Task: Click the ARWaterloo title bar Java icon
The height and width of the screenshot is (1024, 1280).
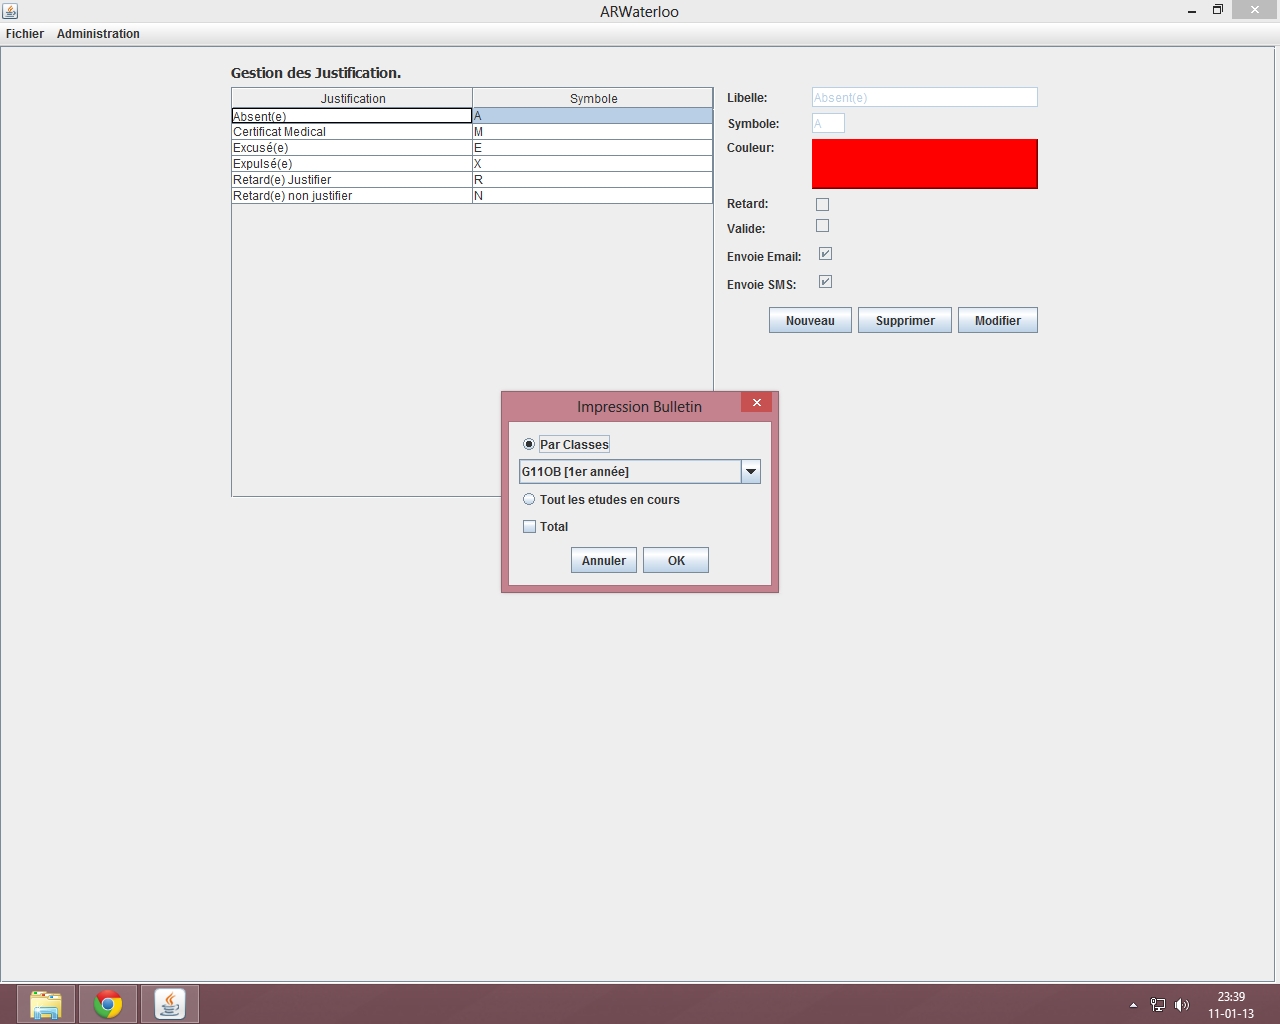Action: tap(10, 11)
